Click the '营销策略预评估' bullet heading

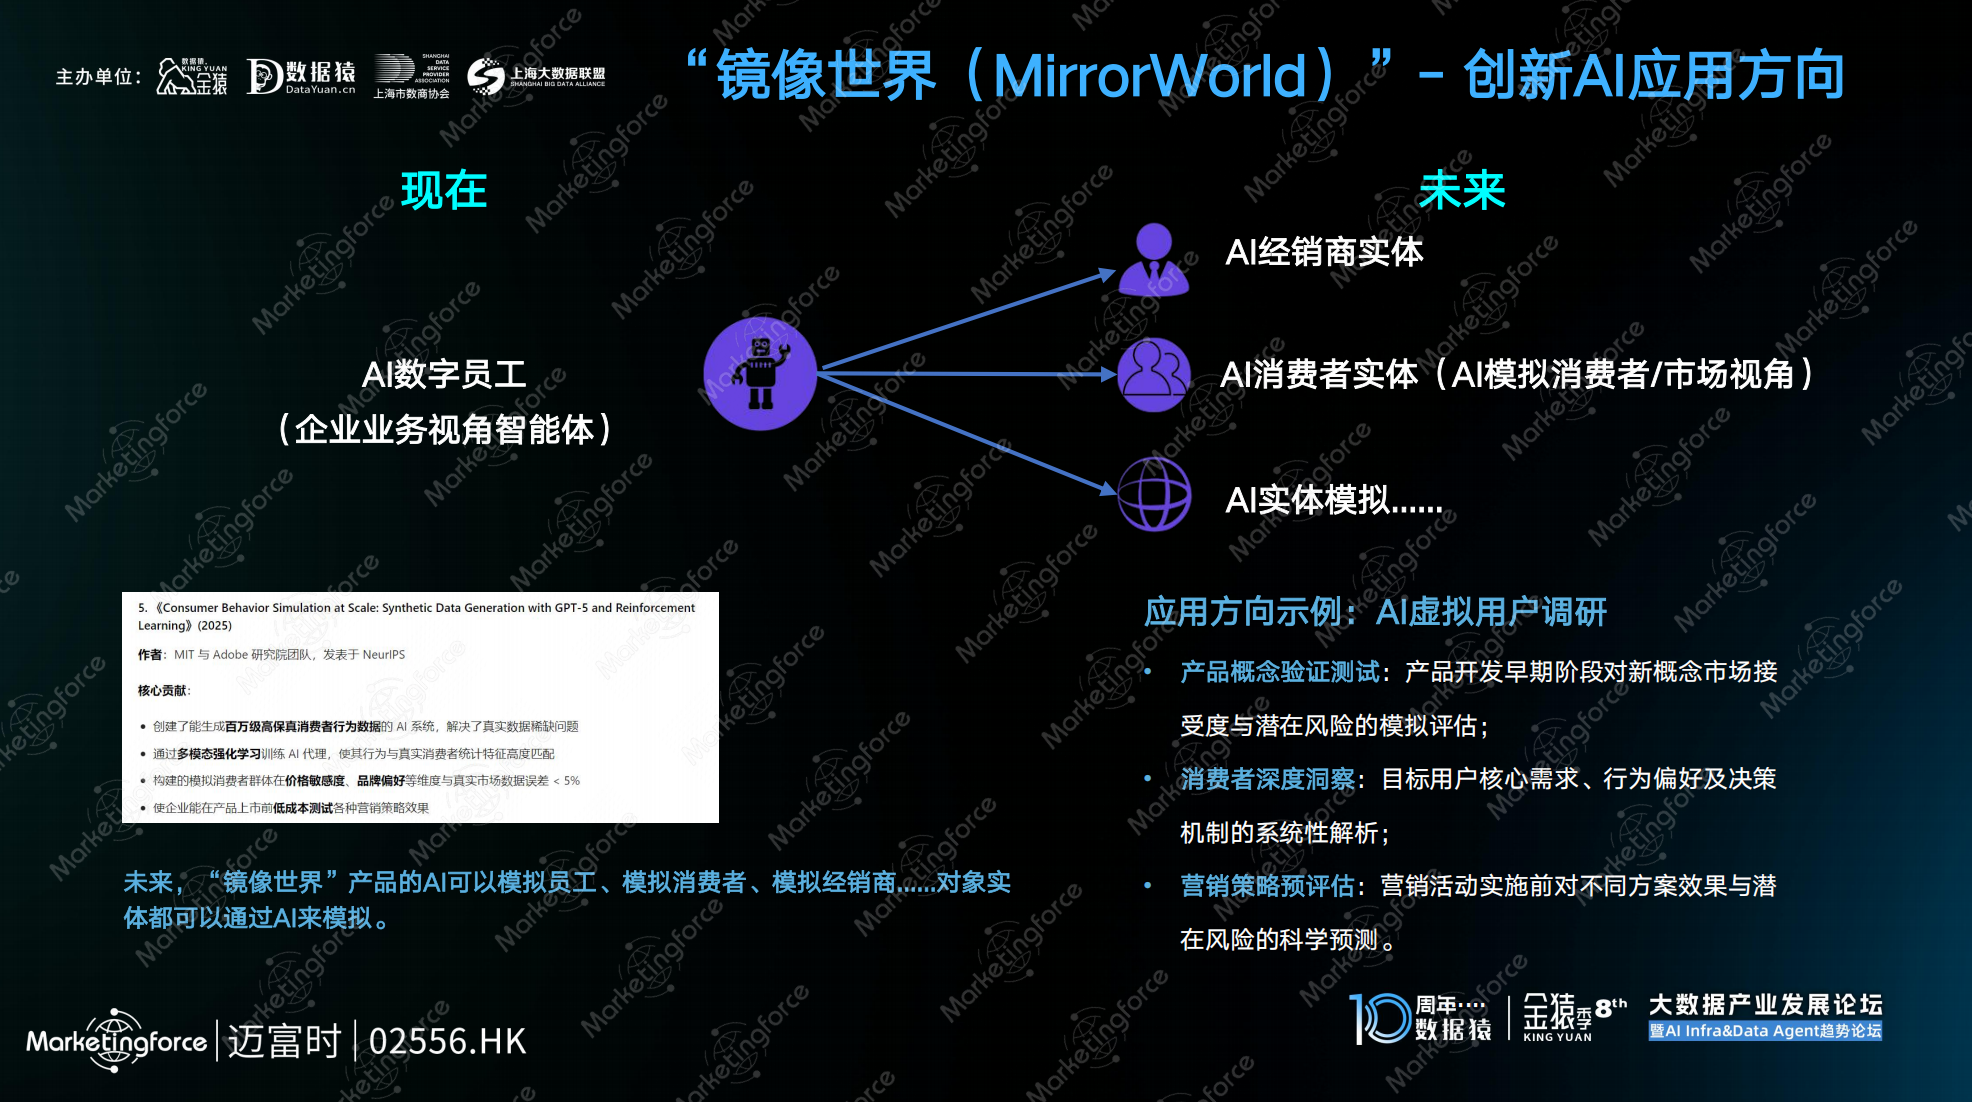[1267, 886]
